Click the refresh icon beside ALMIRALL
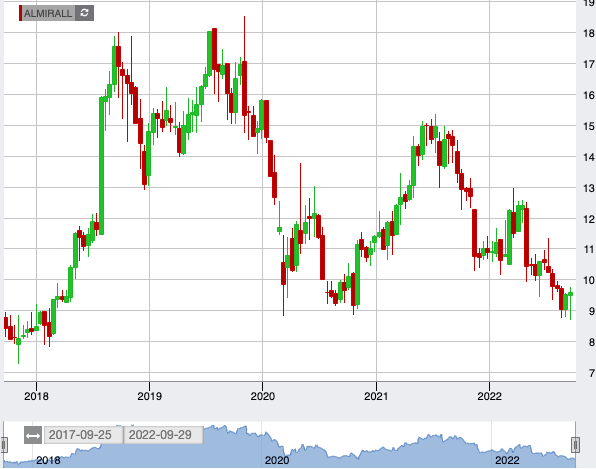 click(84, 13)
